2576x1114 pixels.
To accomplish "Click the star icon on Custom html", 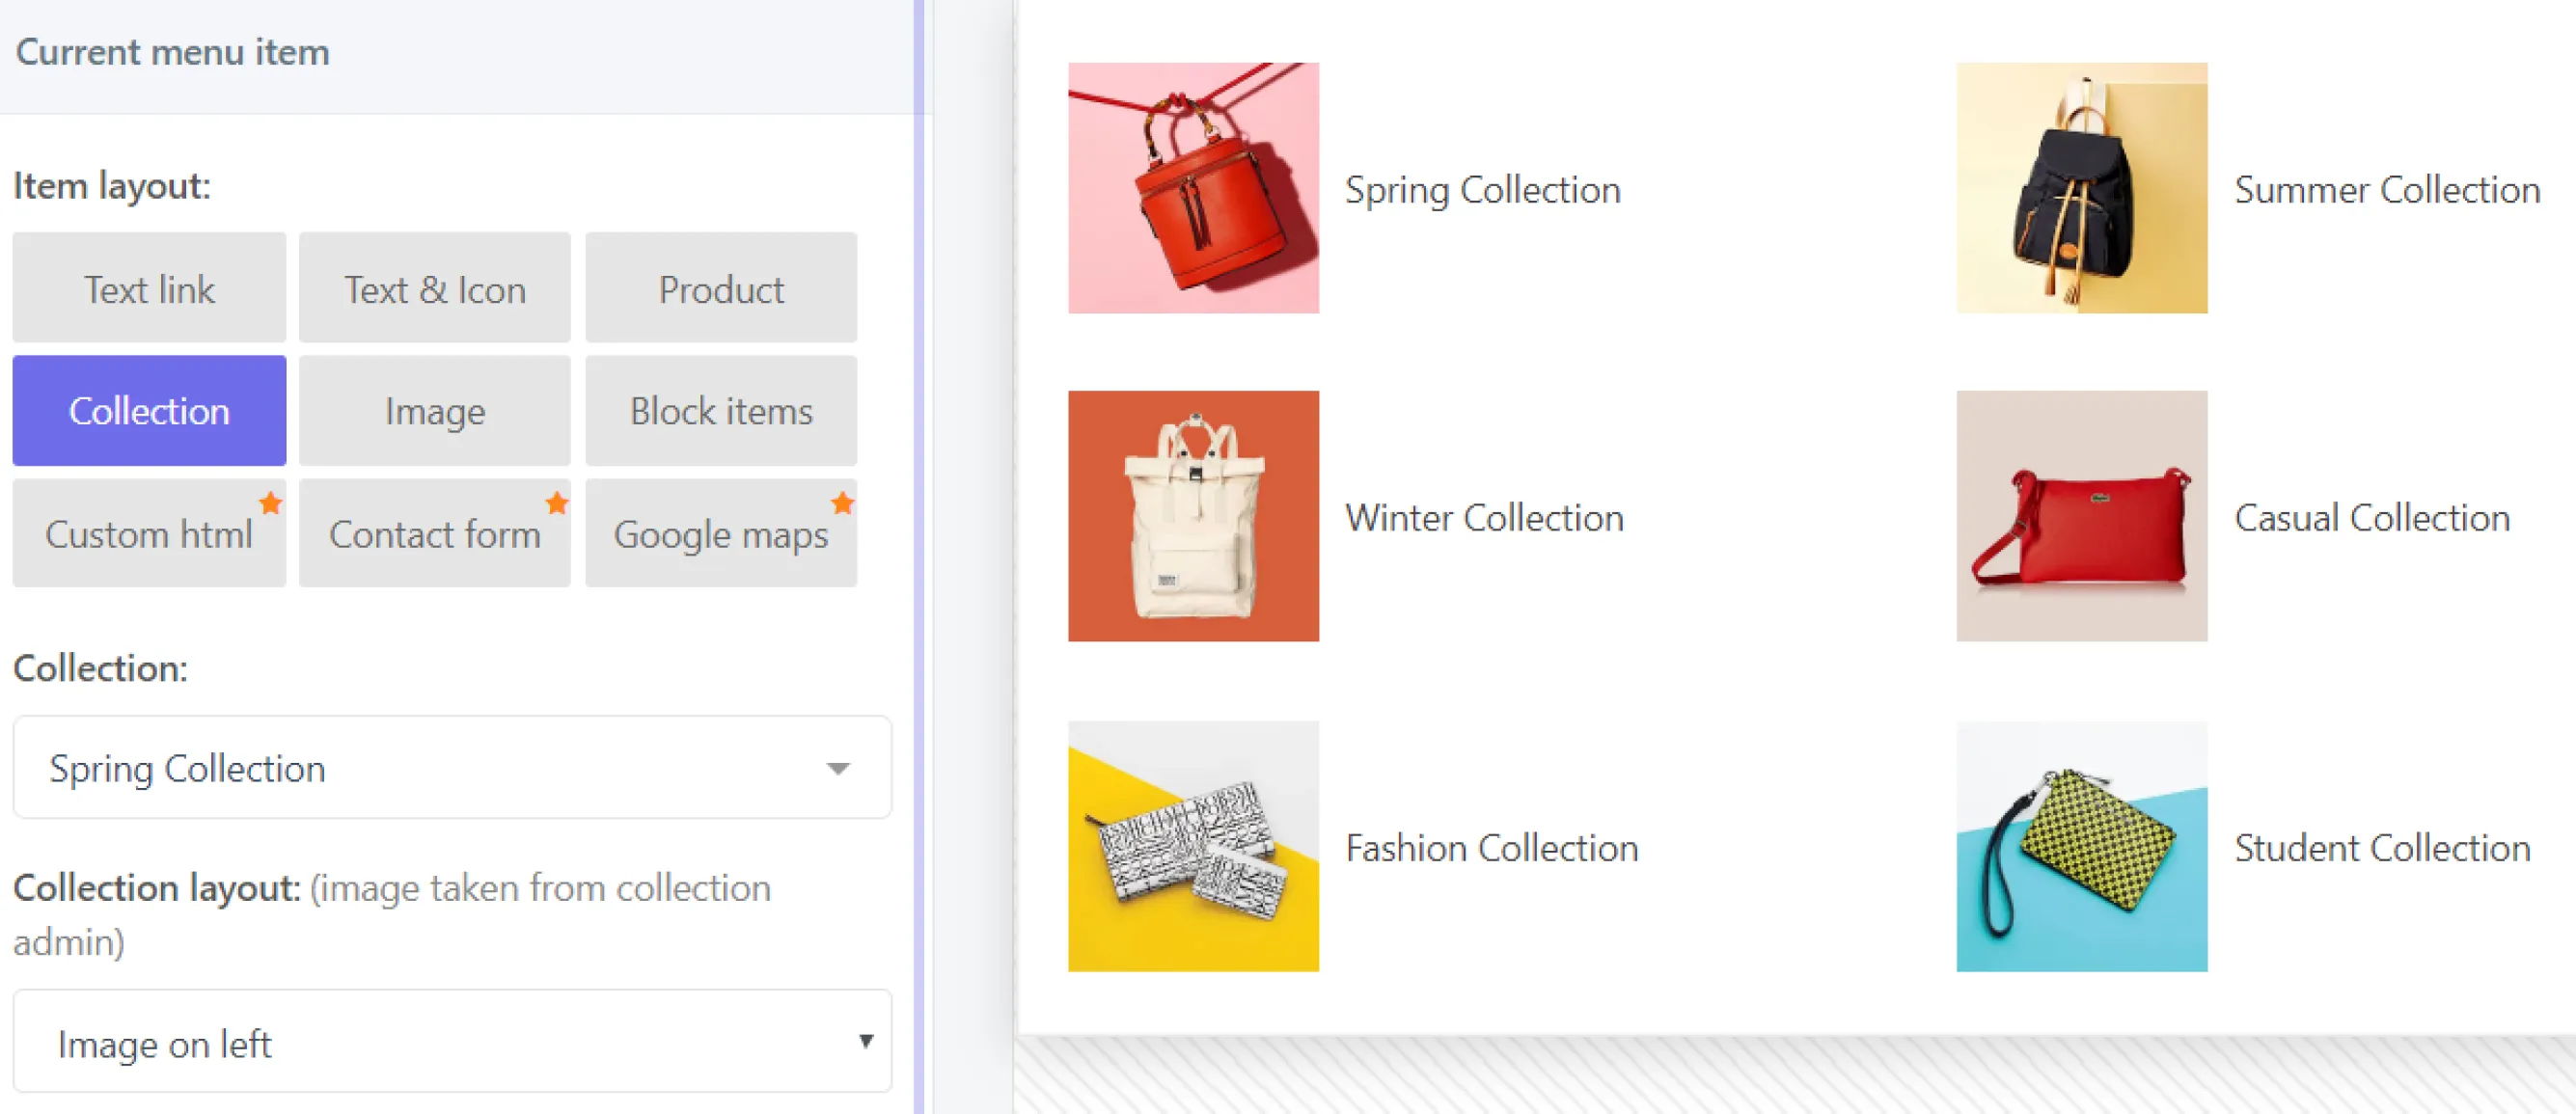I will click(270, 503).
